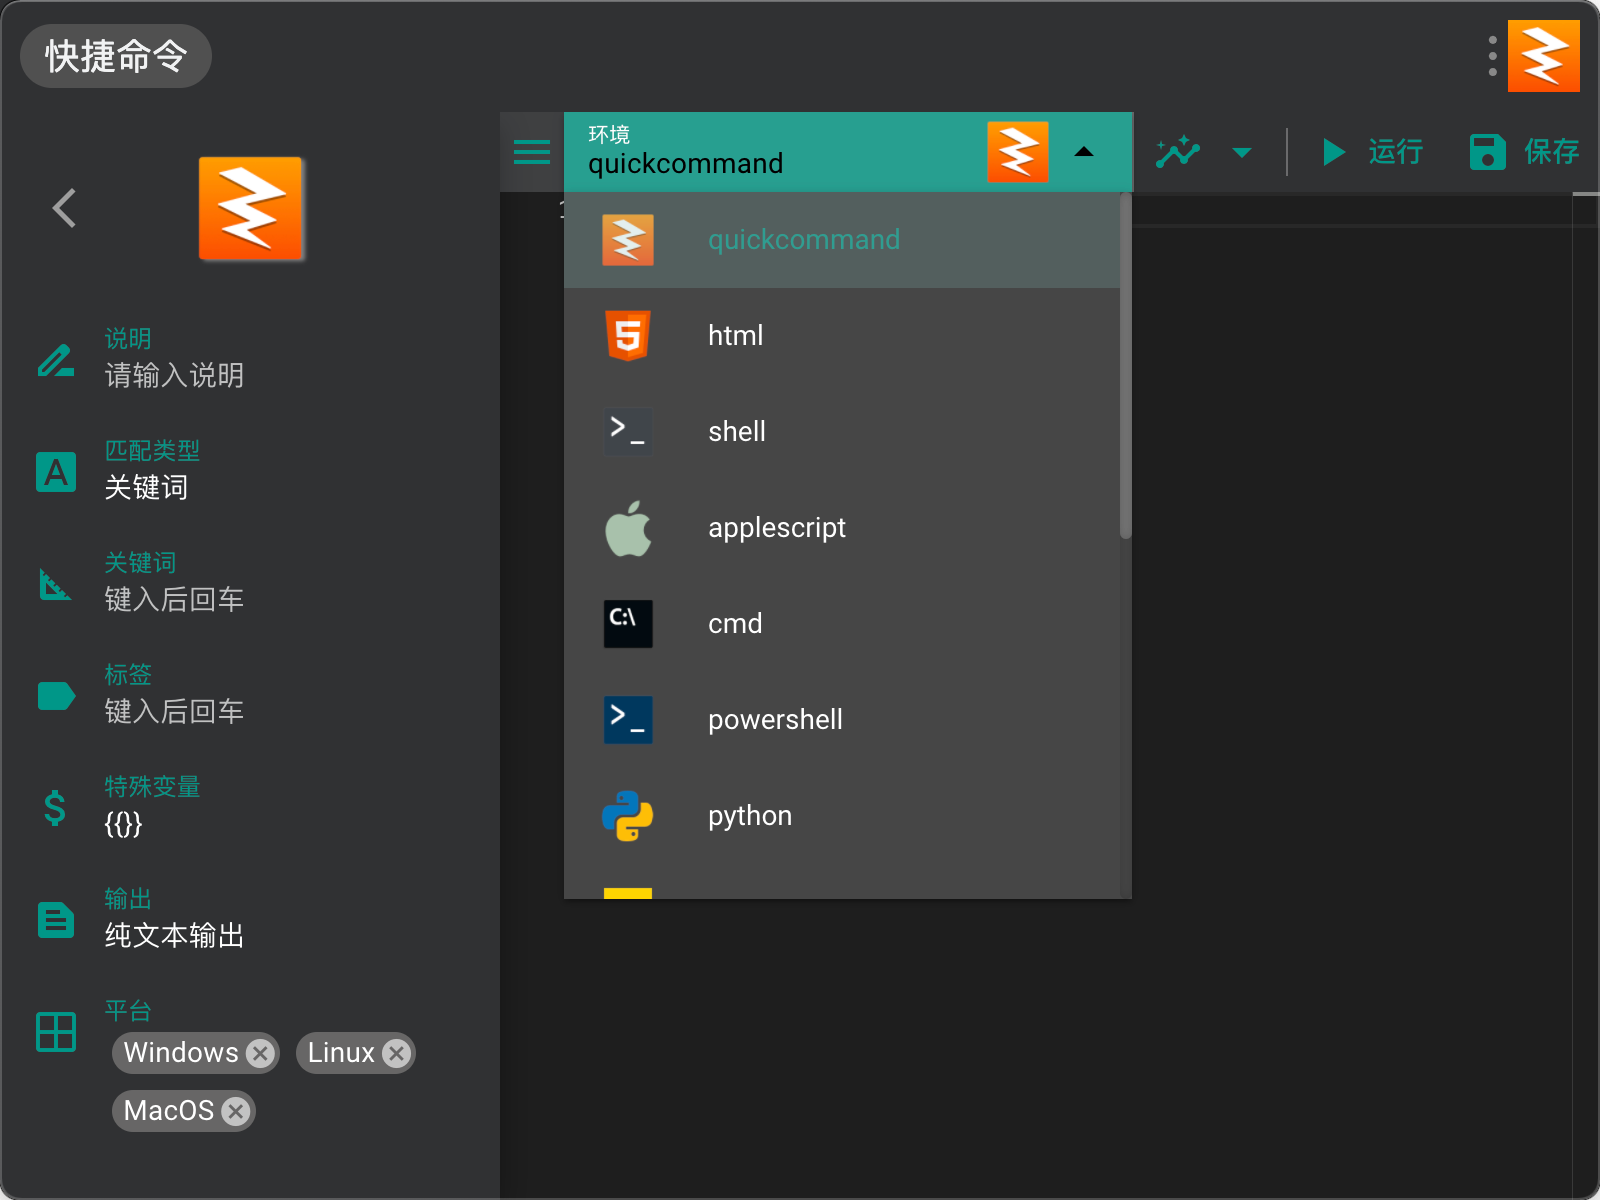Click the dropdown list scrollbar thumb
The height and width of the screenshot is (1200, 1600).
pos(1125,366)
